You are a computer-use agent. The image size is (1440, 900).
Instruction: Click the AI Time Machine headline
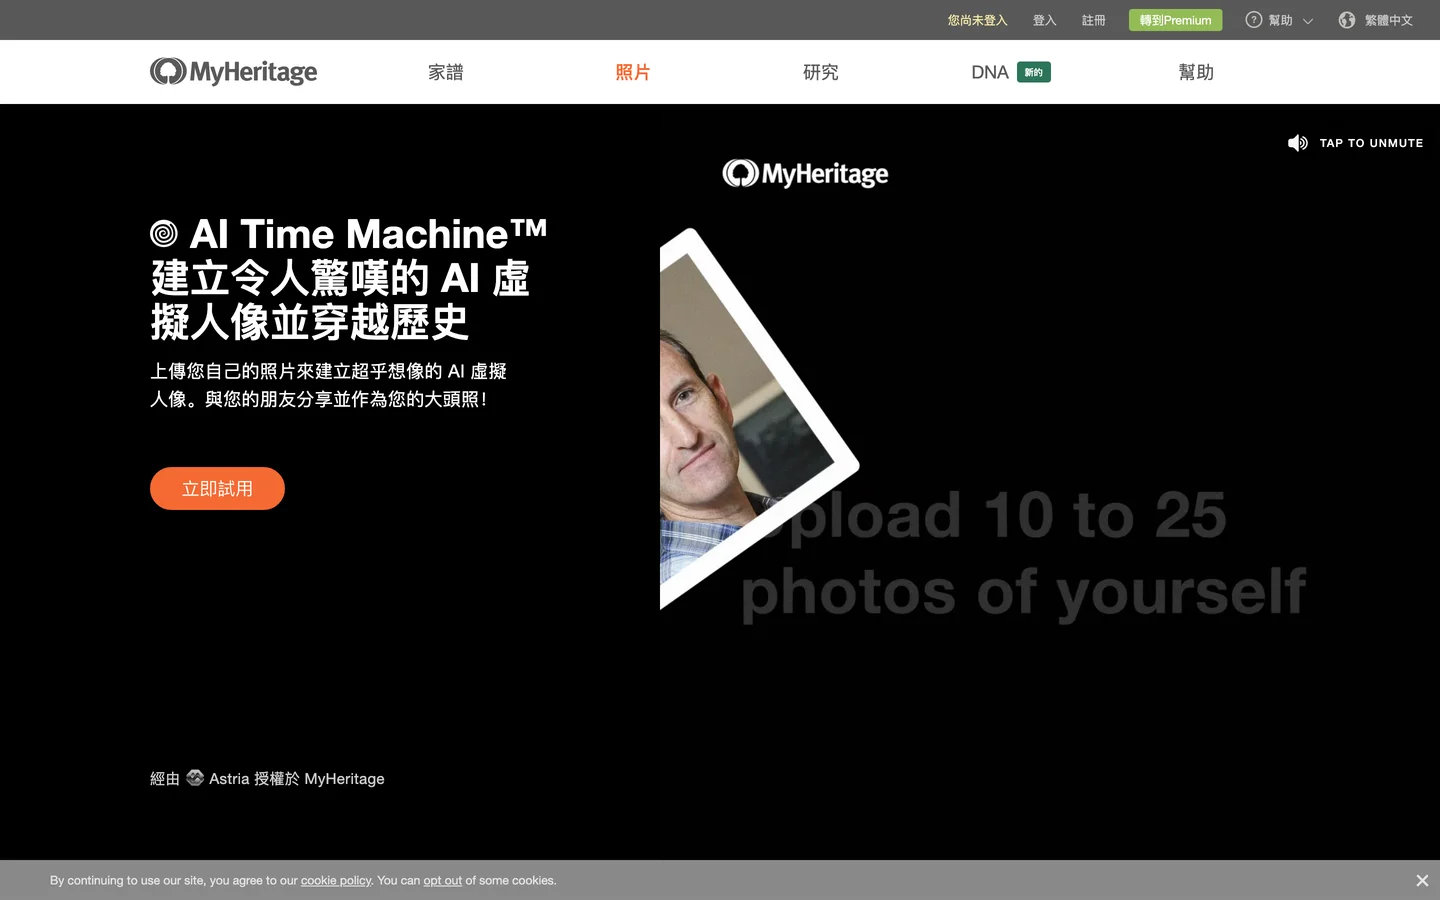coord(349,278)
